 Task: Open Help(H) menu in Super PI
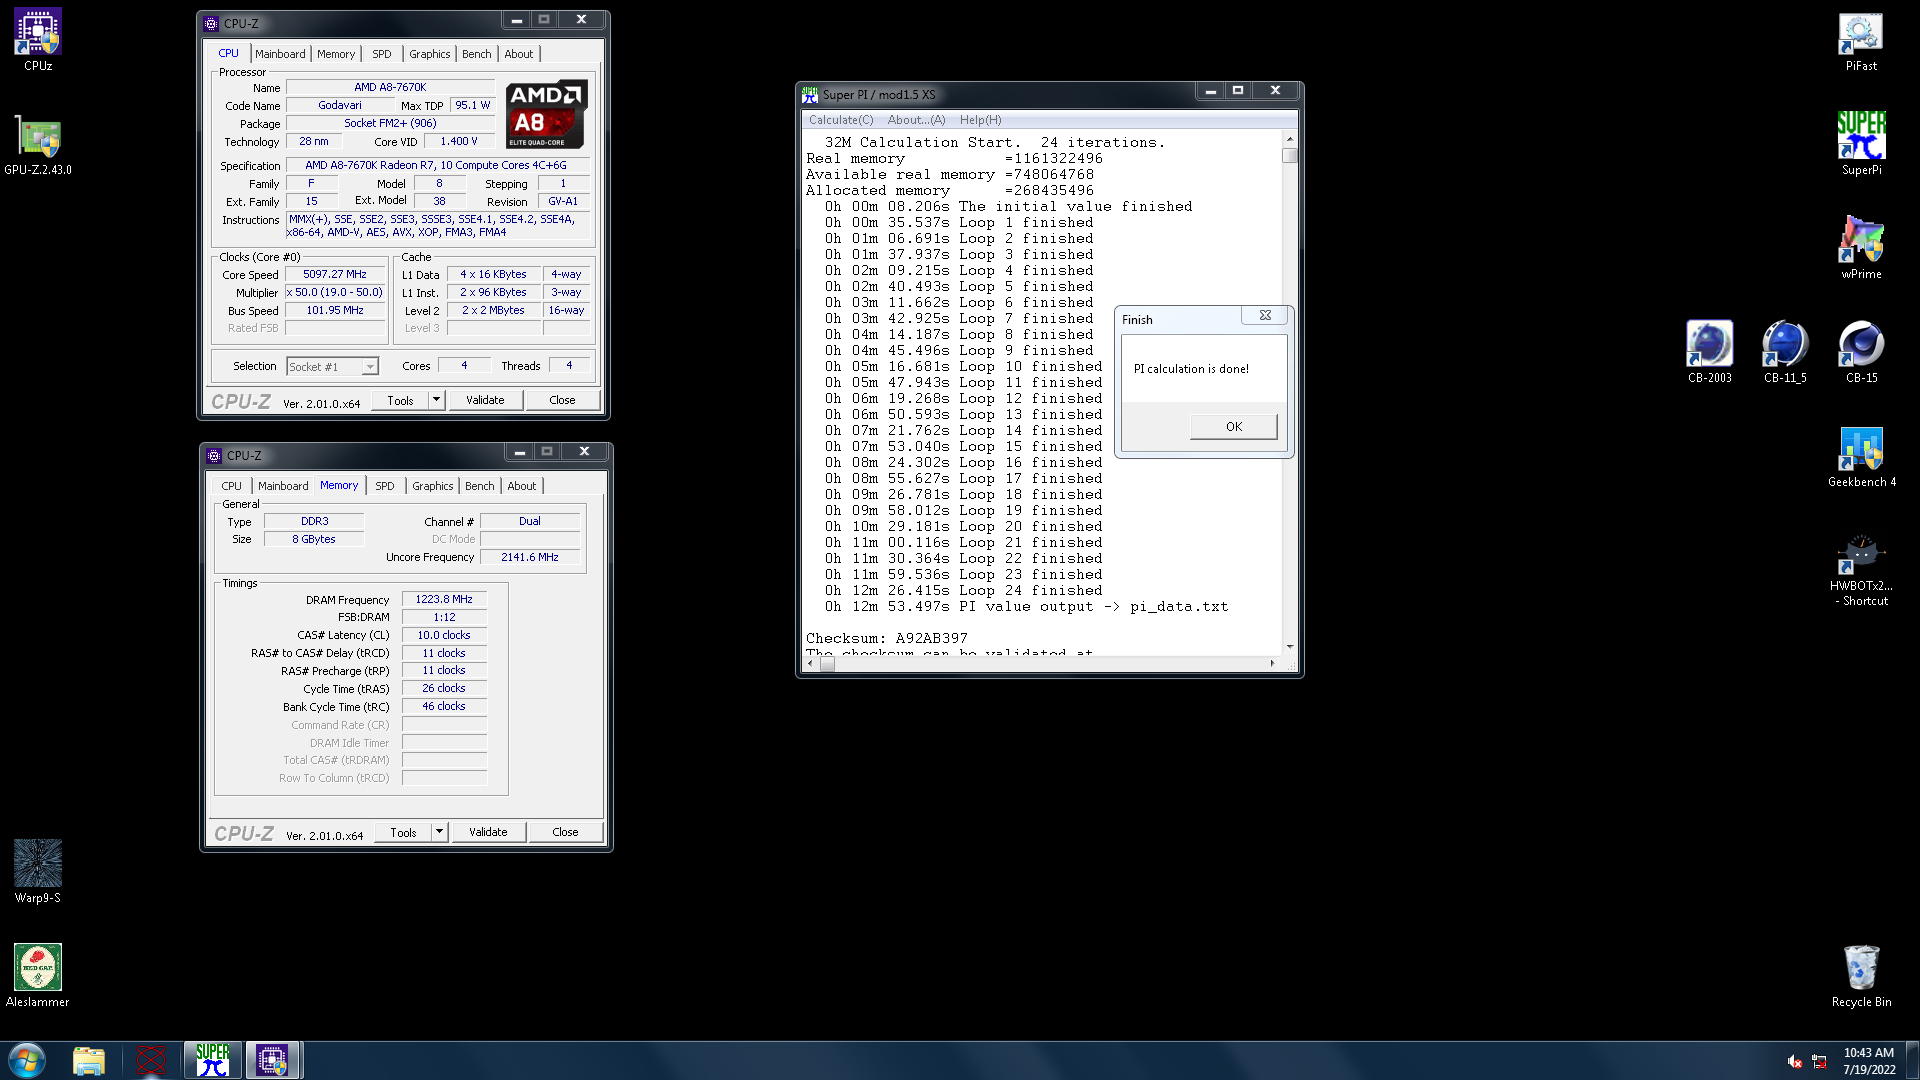[x=981, y=120]
